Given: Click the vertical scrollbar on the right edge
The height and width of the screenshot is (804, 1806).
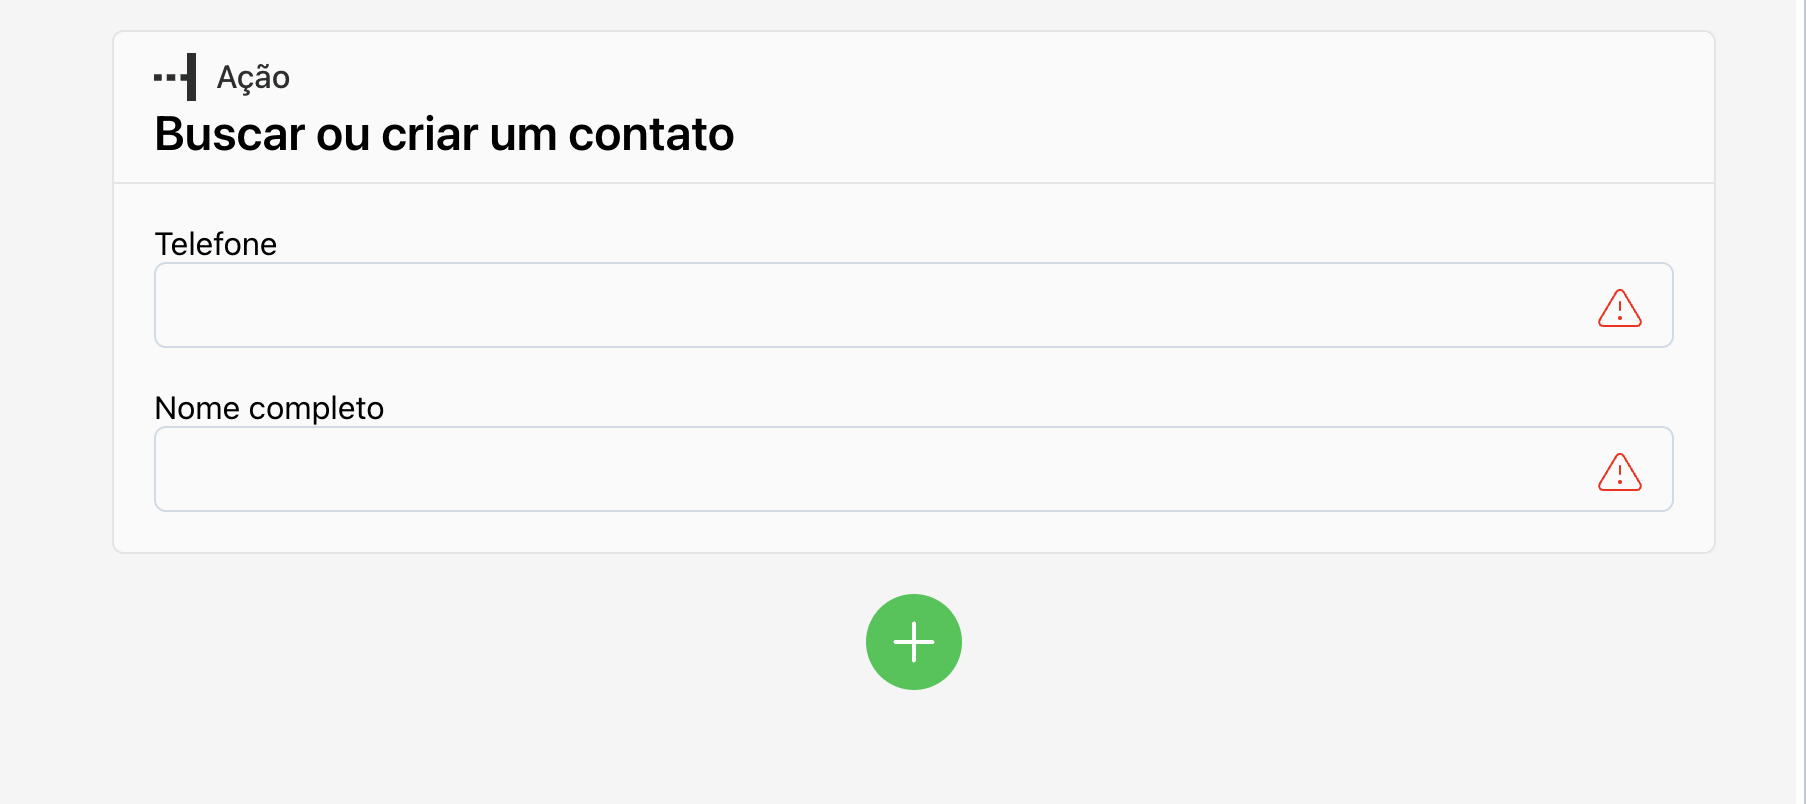Looking at the screenshot, I should (x=1800, y=400).
